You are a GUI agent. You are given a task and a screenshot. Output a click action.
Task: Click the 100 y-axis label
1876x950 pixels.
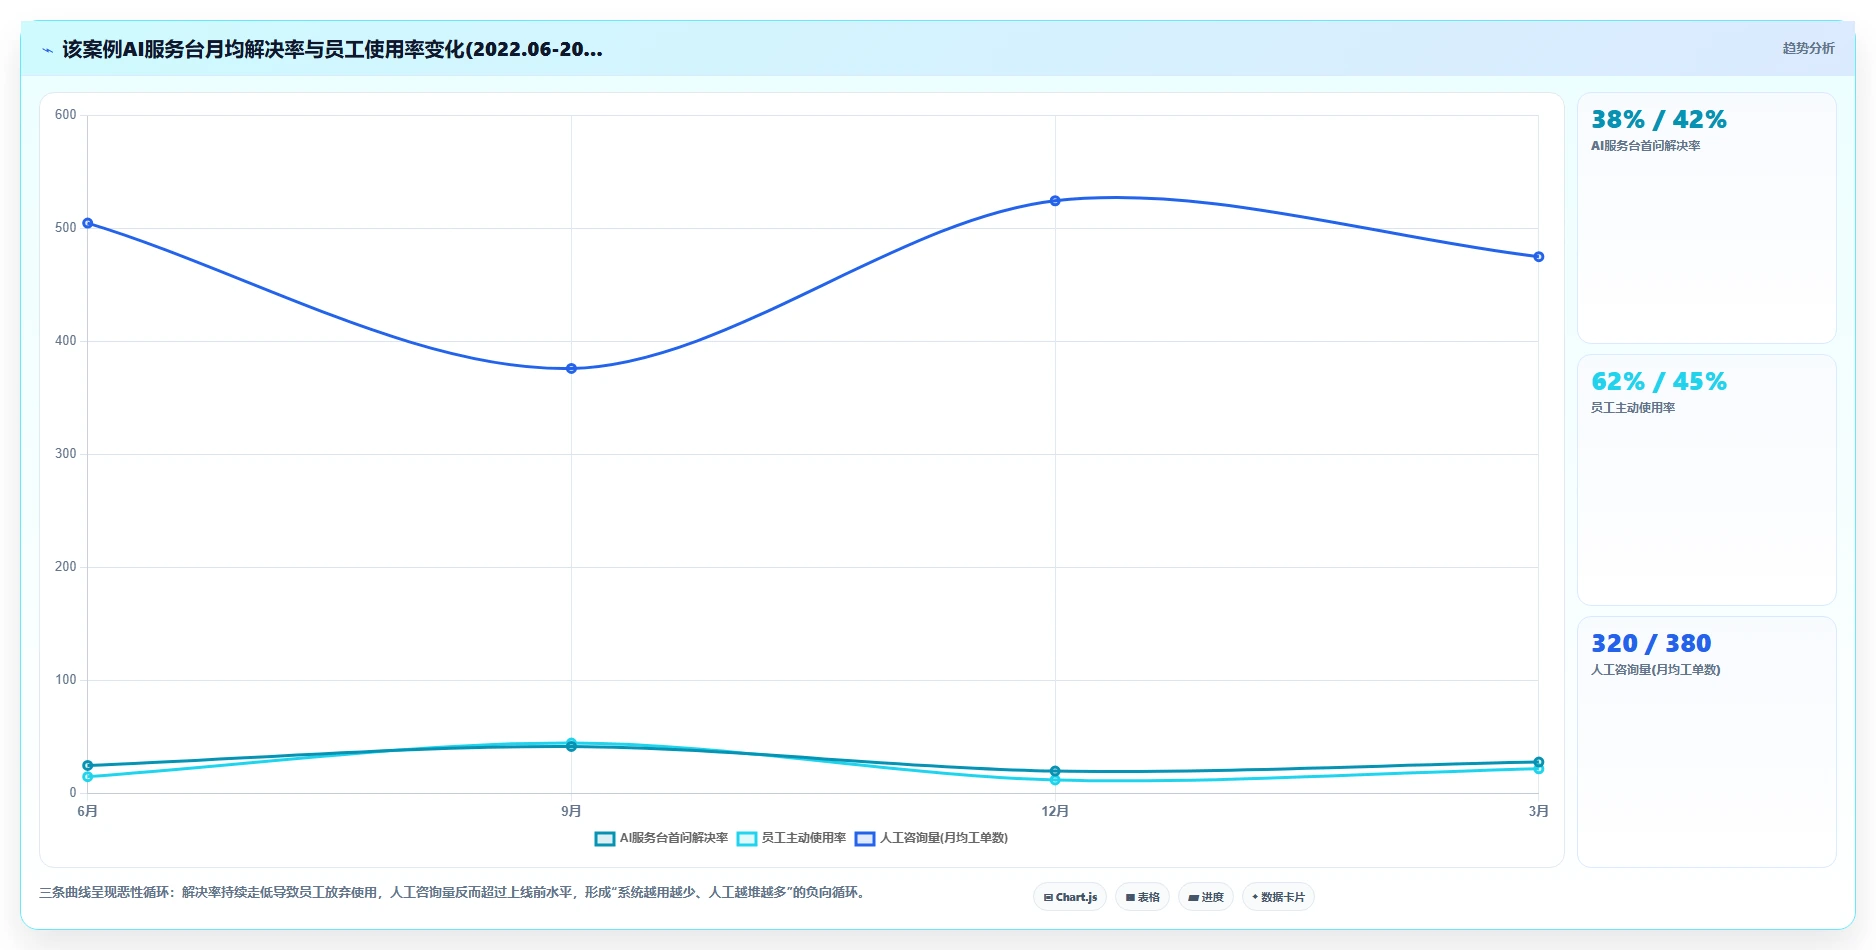pyautogui.click(x=66, y=680)
